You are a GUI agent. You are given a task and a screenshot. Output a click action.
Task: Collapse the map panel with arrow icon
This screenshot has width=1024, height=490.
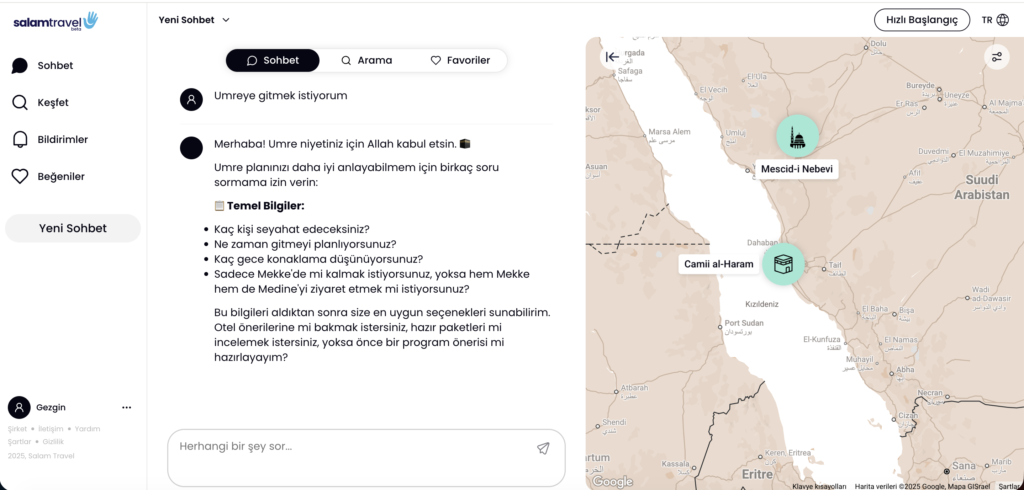(x=611, y=57)
